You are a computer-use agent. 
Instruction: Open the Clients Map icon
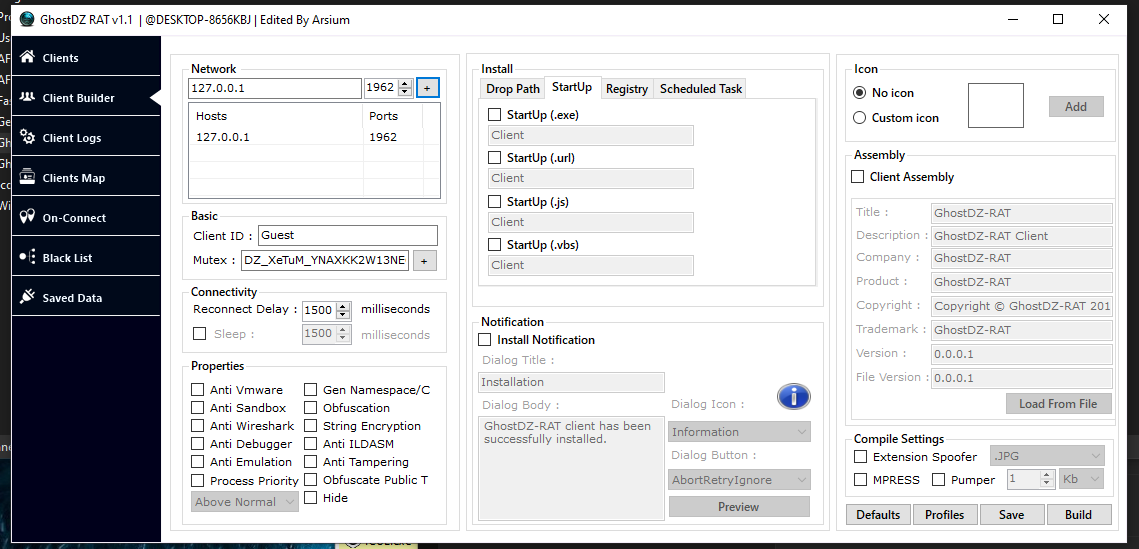coord(28,177)
